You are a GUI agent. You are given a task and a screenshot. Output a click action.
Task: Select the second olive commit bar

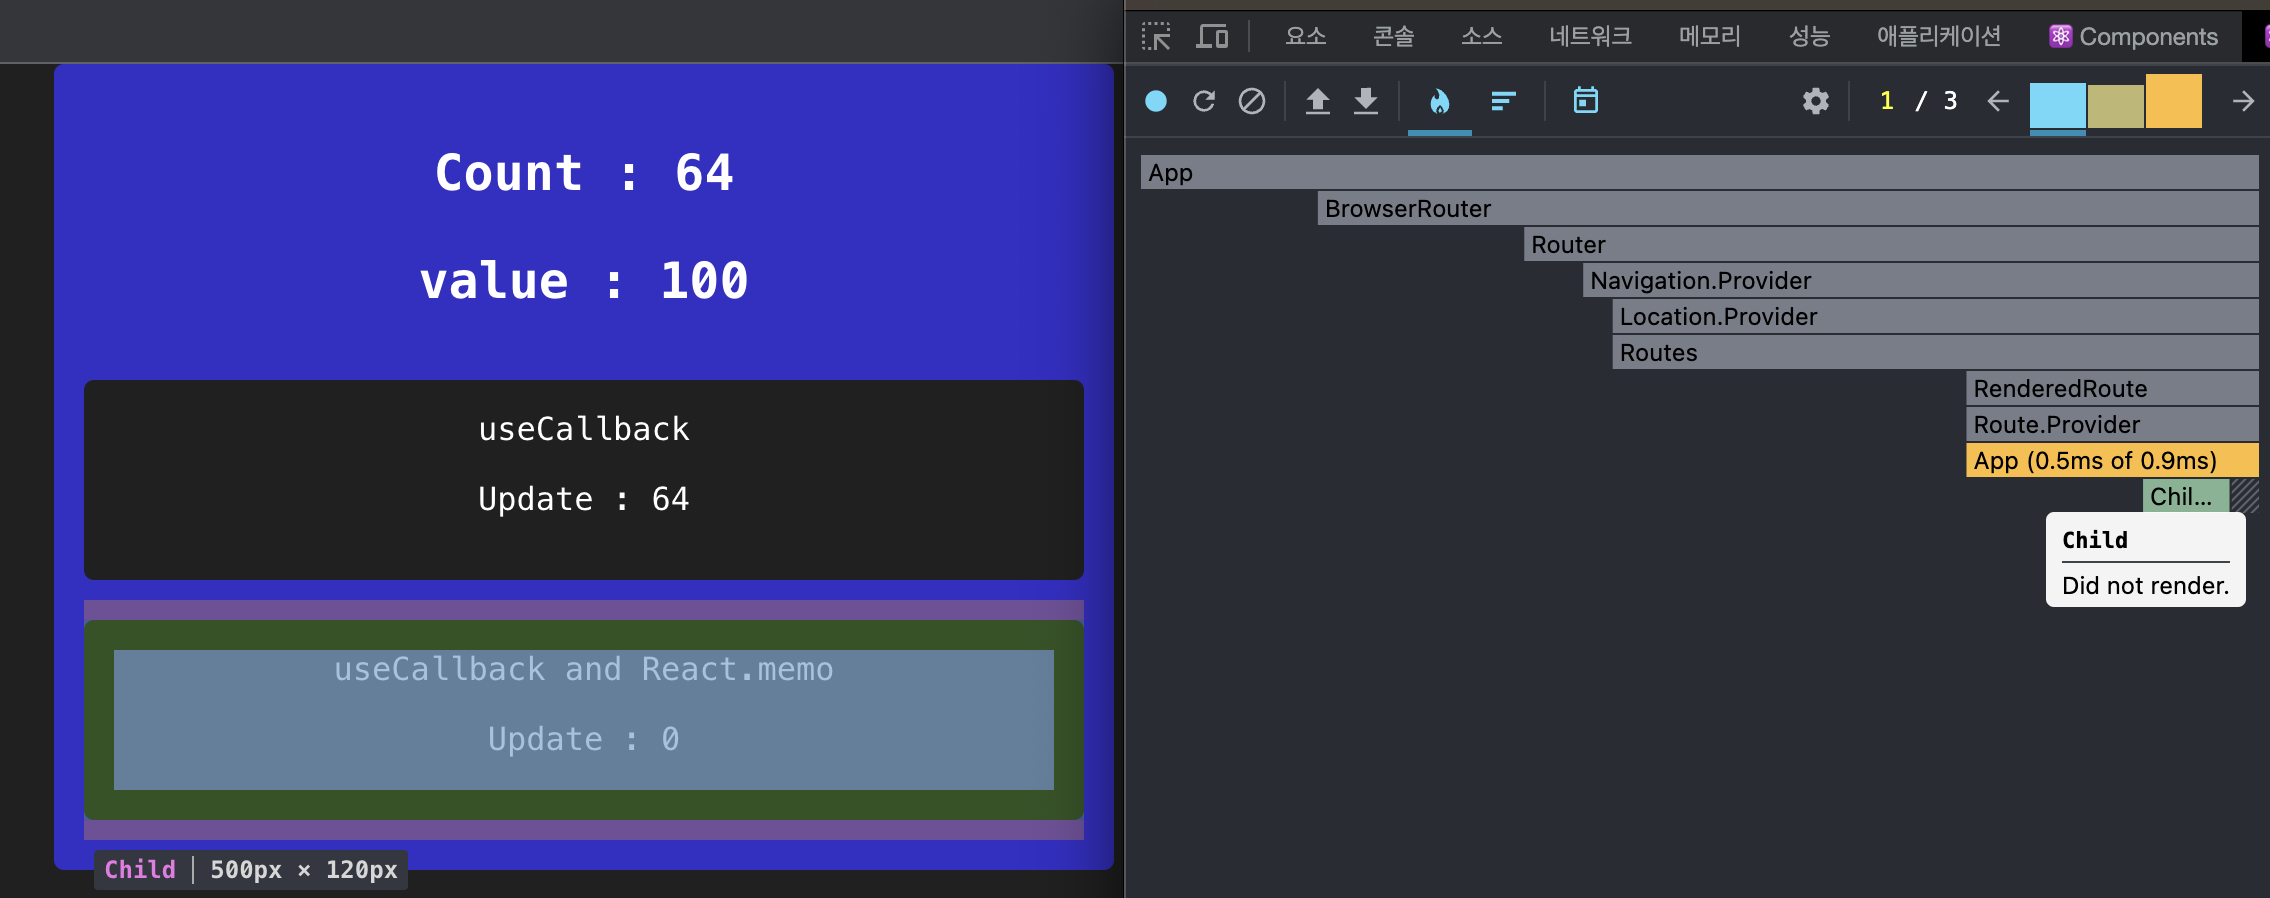coord(2116,106)
